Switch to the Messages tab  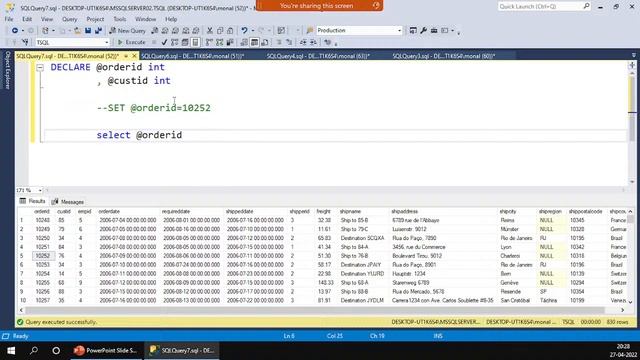[68, 202]
